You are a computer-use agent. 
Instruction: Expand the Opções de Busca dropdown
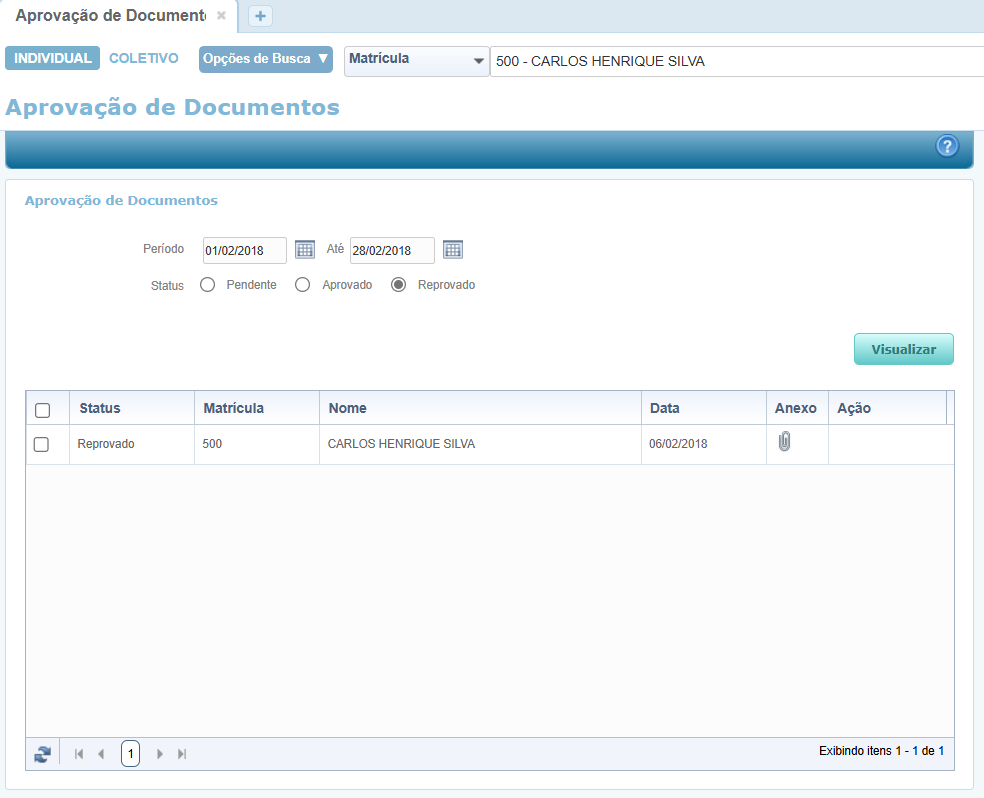pos(266,59)
